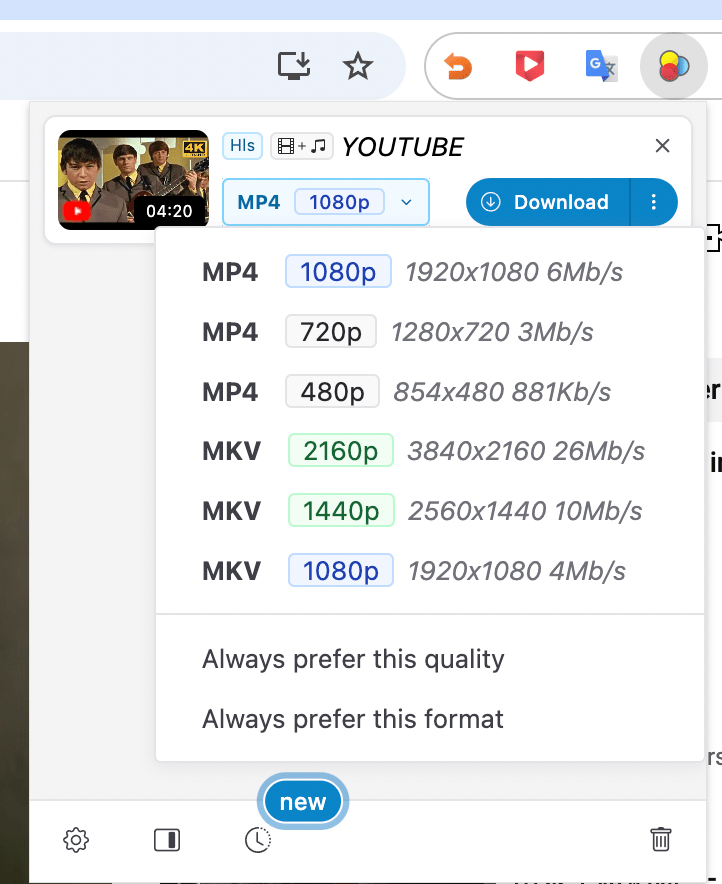
Task: Open settings with the gear icon
Action: click(76, 840)
